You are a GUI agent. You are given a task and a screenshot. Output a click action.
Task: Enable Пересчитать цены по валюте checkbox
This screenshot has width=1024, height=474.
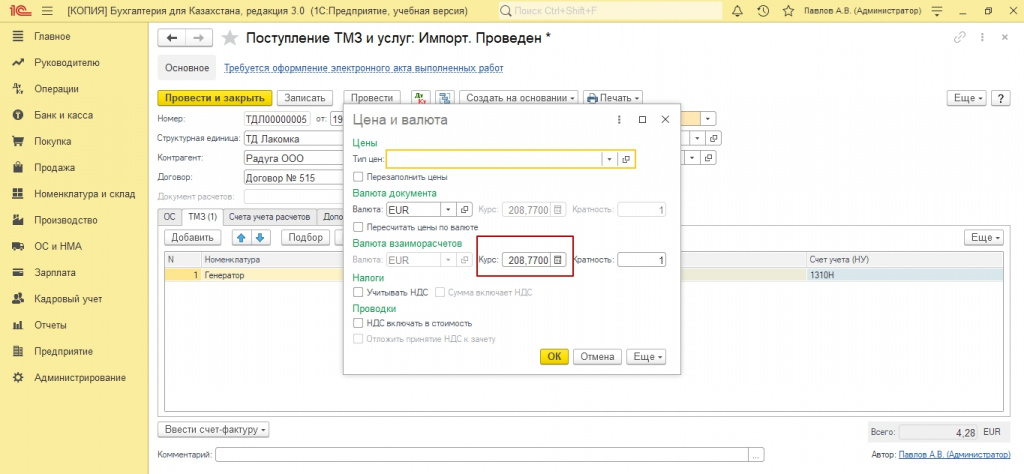pyautogui.click(x=357, y=227)
